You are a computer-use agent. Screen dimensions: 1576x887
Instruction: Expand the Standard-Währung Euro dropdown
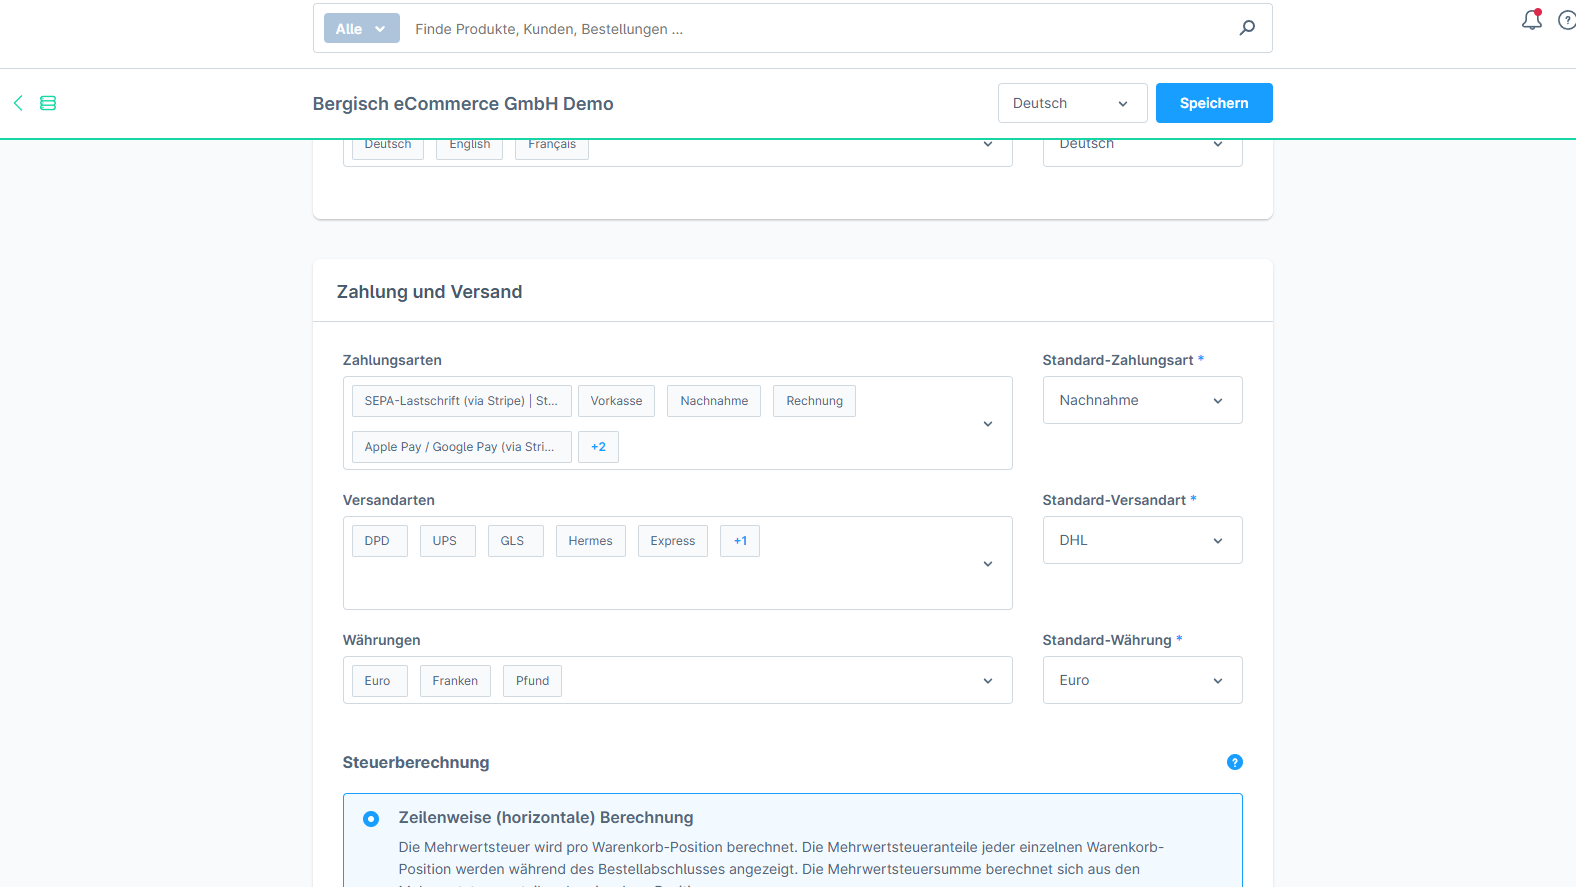[x=1142, y=680]
